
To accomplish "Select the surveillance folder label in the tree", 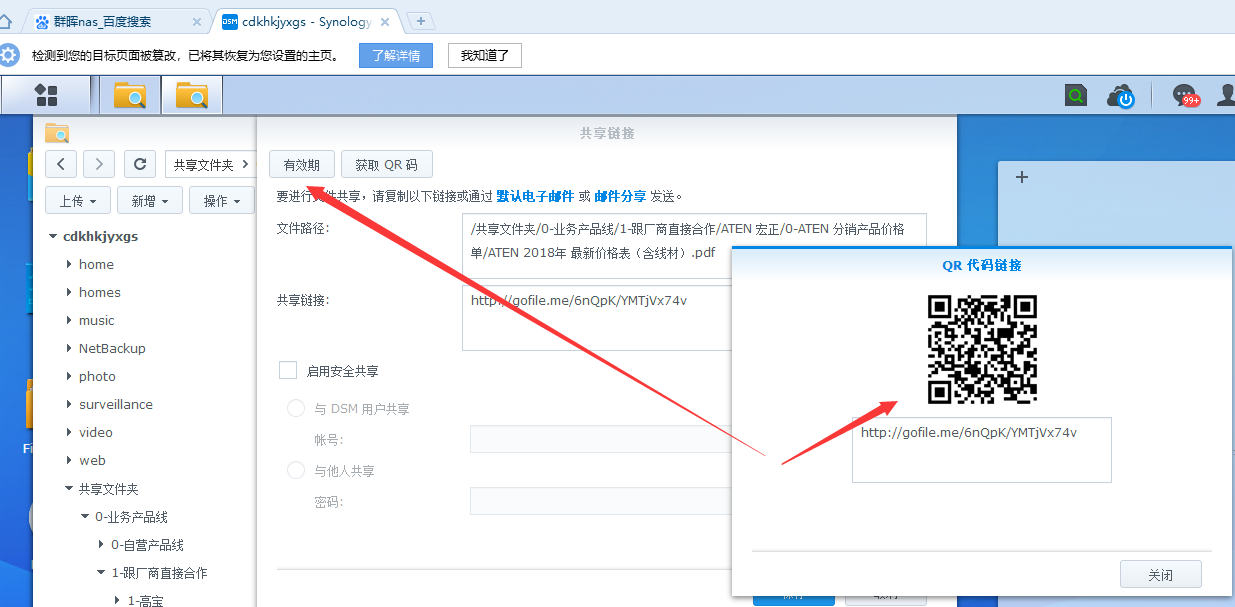I will [116, 404].
